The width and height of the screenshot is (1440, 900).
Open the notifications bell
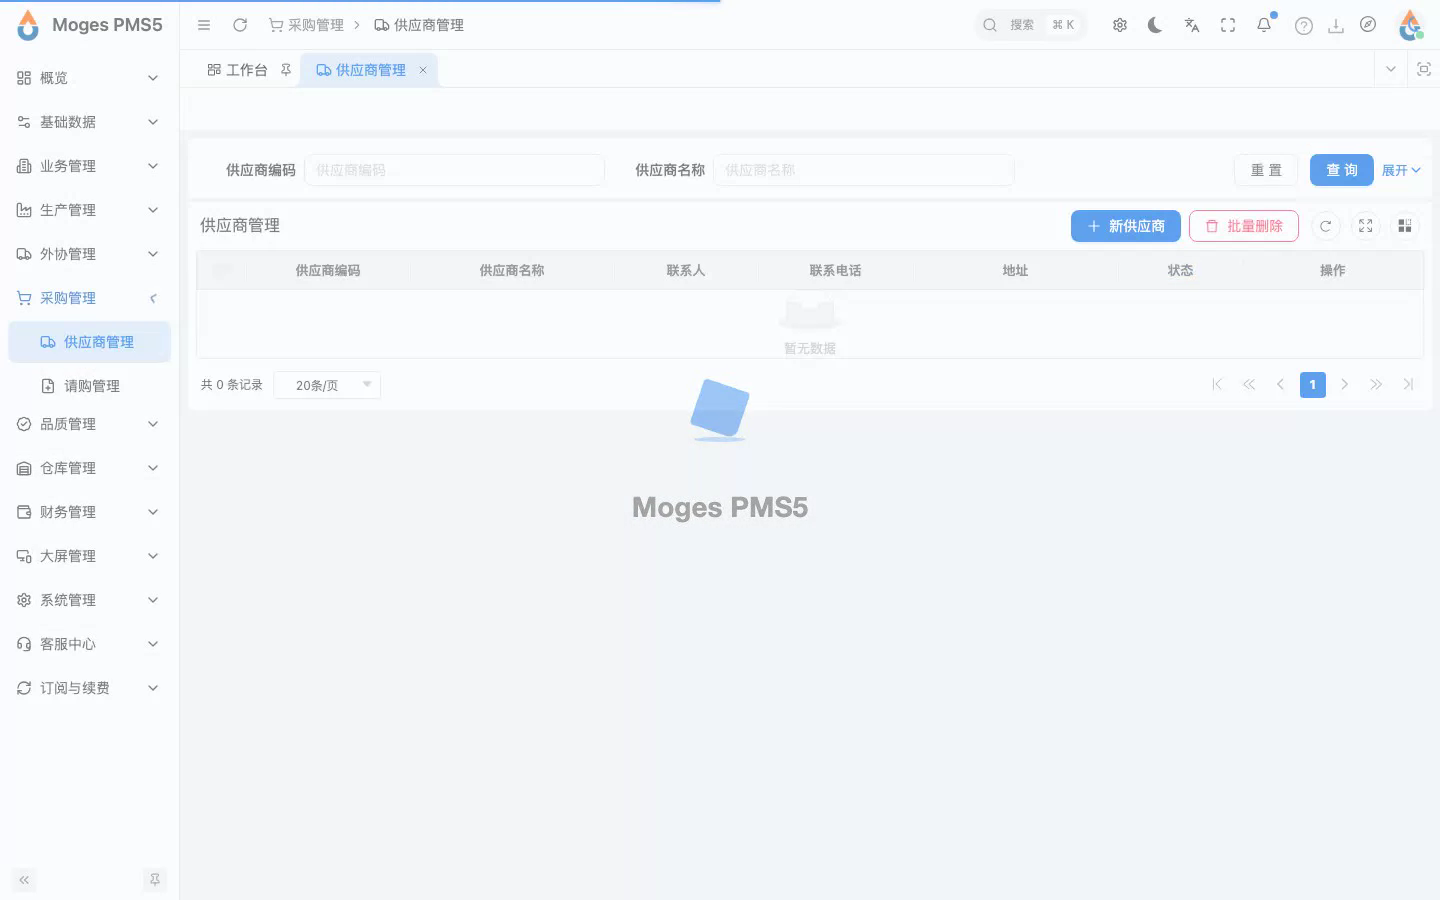click(1265, 24)
